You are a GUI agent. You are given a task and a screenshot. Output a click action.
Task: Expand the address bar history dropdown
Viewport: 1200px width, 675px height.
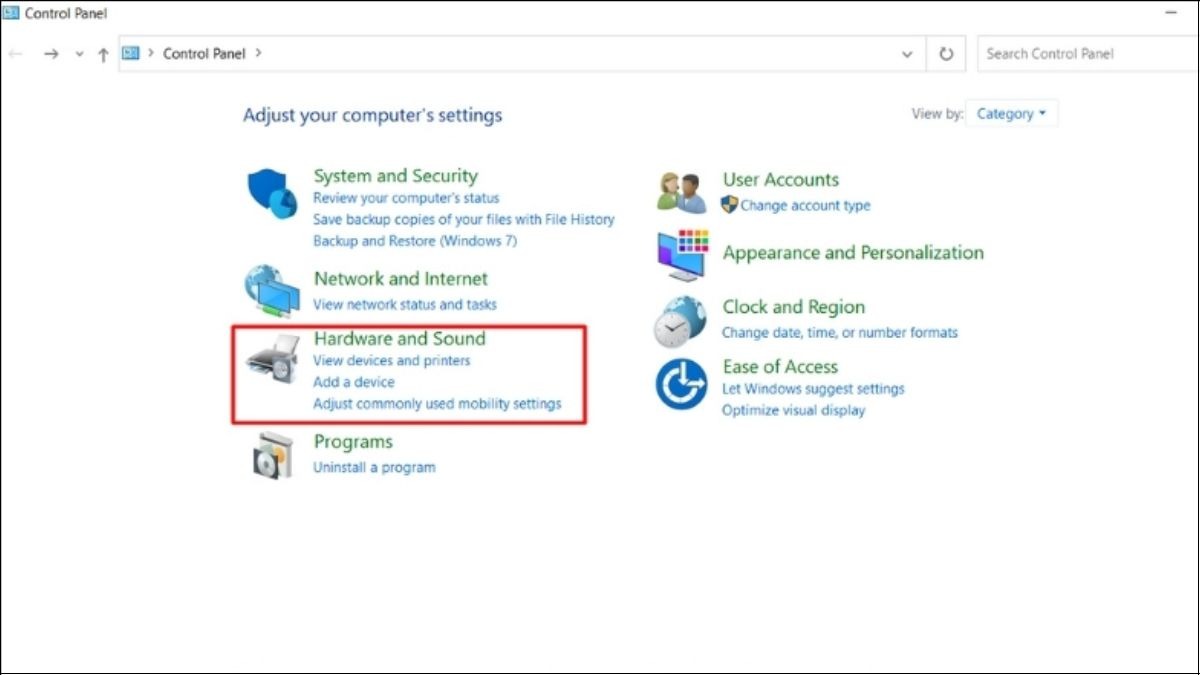(907, 54)
